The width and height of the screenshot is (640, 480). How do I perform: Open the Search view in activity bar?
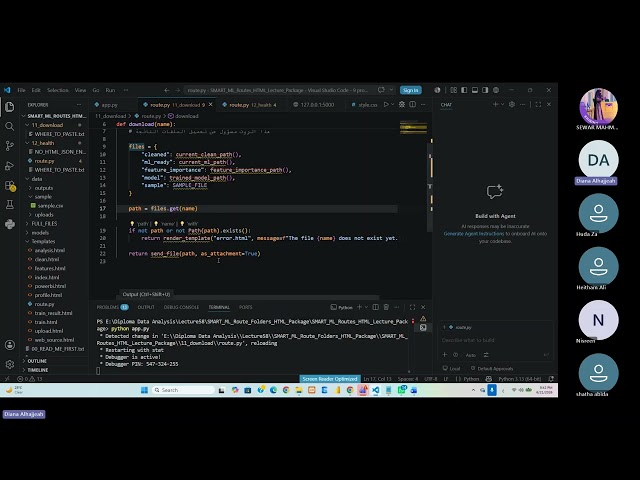(10, 127)
